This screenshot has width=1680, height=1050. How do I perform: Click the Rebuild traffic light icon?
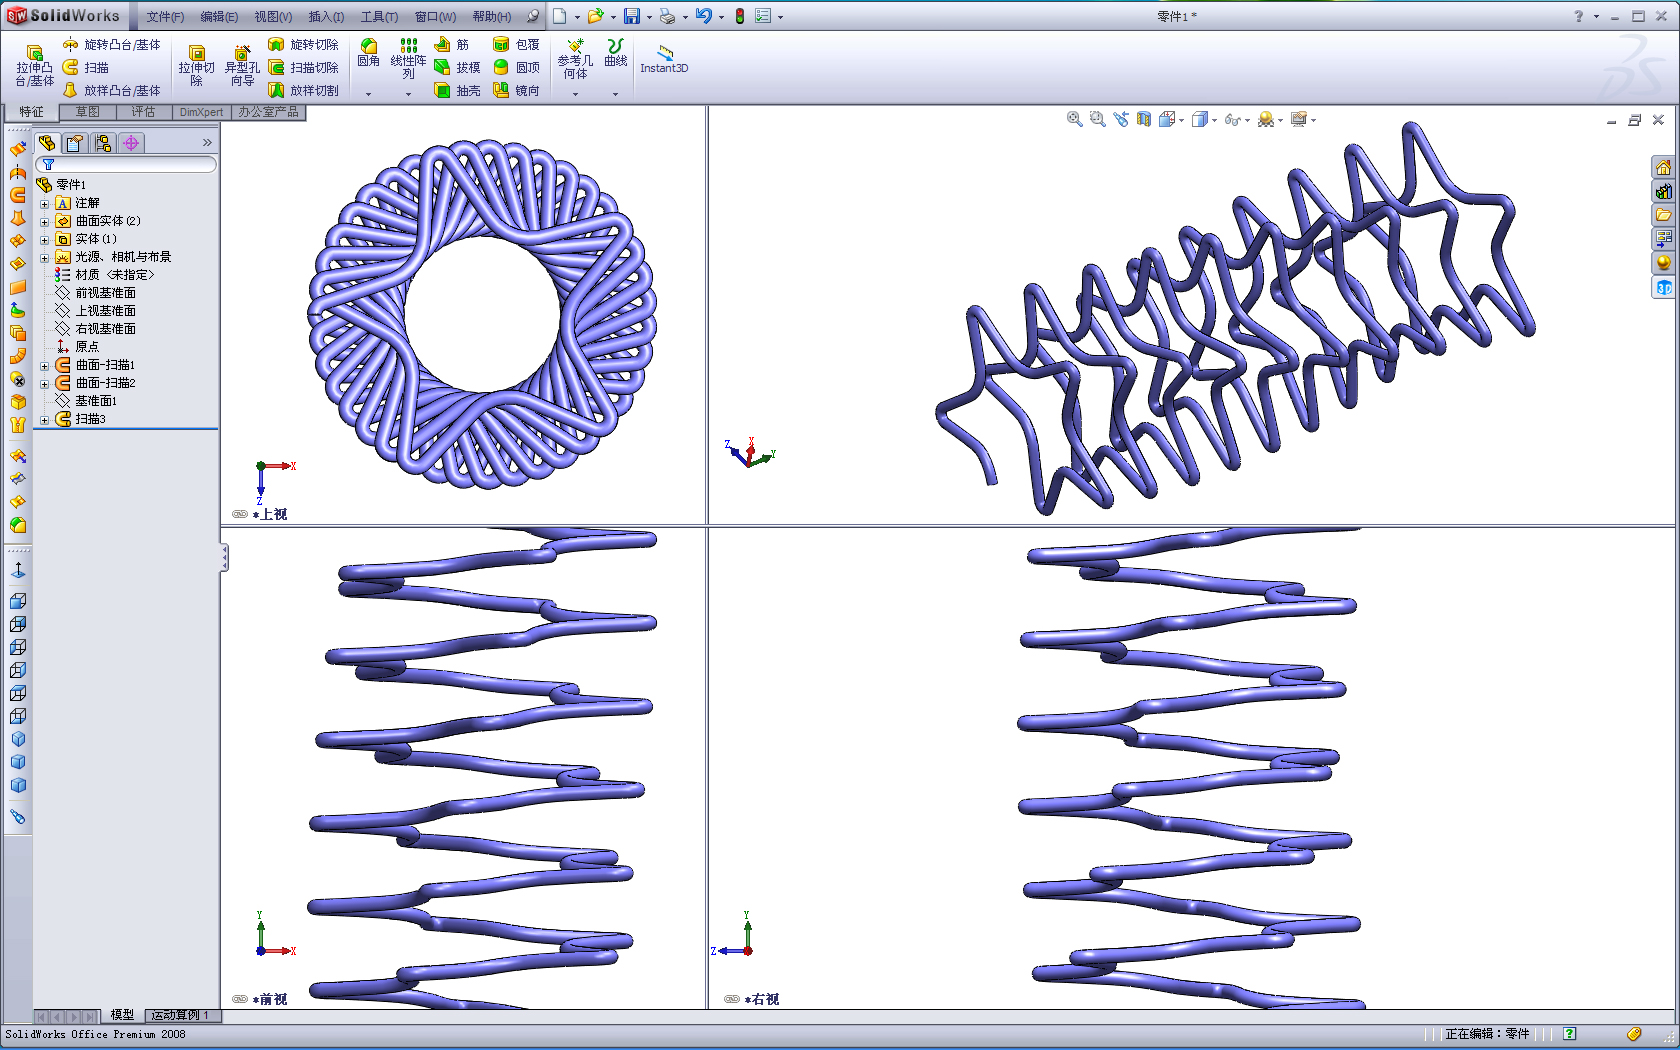[x=740, y=16]
